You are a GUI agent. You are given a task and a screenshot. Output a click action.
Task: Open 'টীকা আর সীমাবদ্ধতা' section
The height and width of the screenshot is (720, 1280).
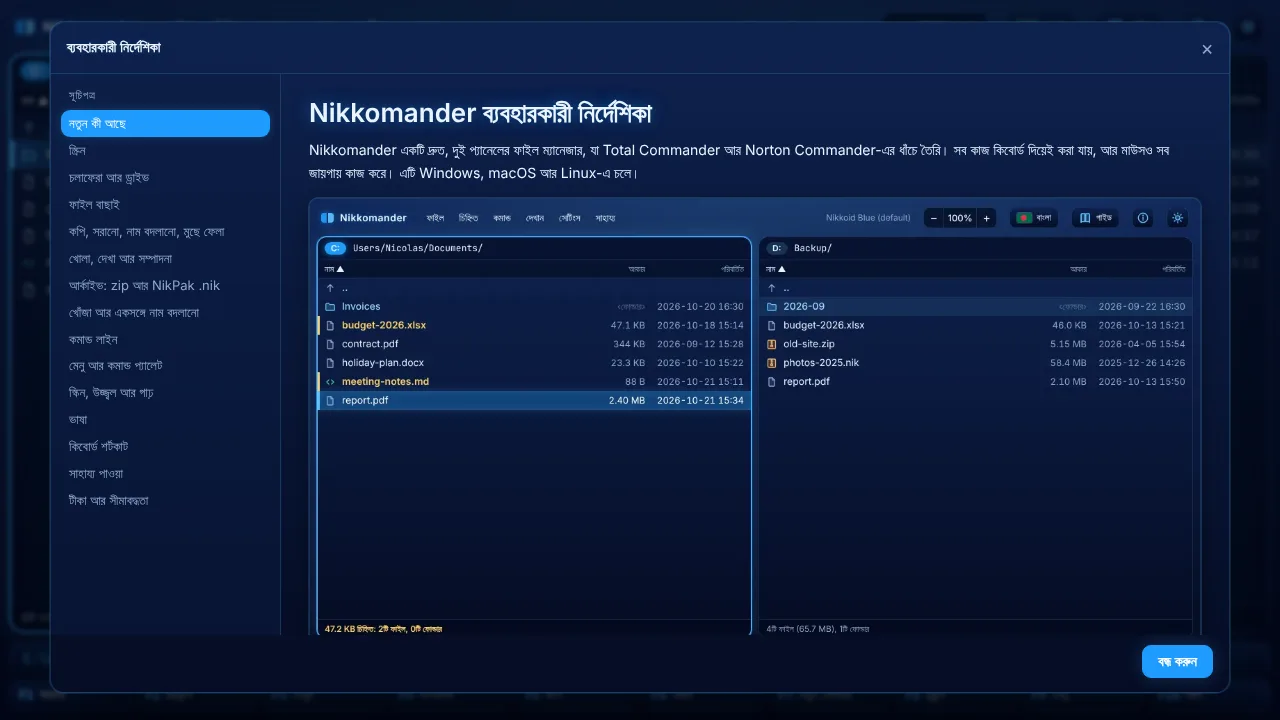click(x=165, y=500)
